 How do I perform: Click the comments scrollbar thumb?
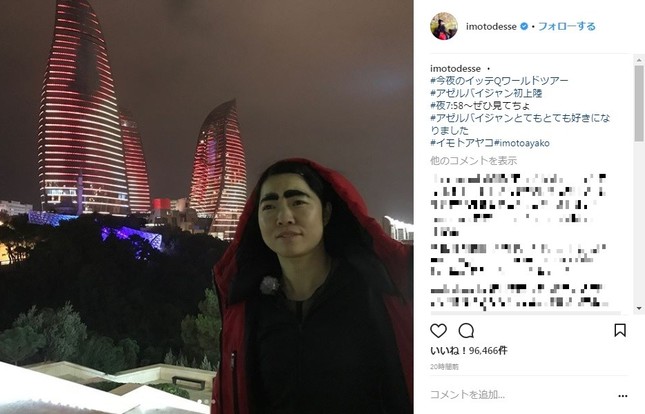[639, 103]
